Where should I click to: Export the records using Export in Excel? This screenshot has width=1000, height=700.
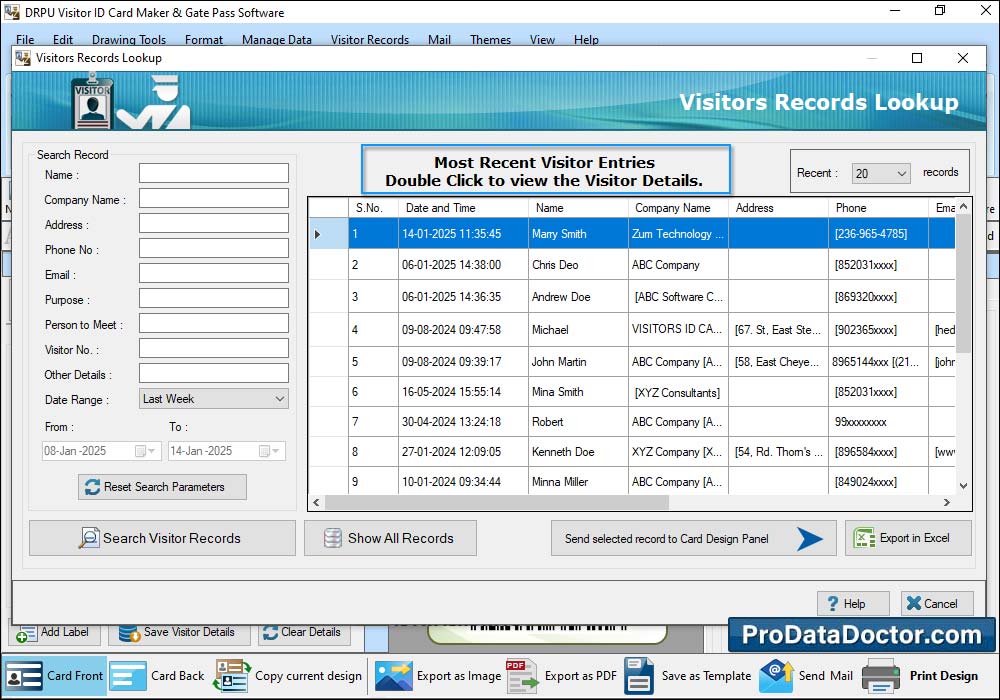pos(908,538)
